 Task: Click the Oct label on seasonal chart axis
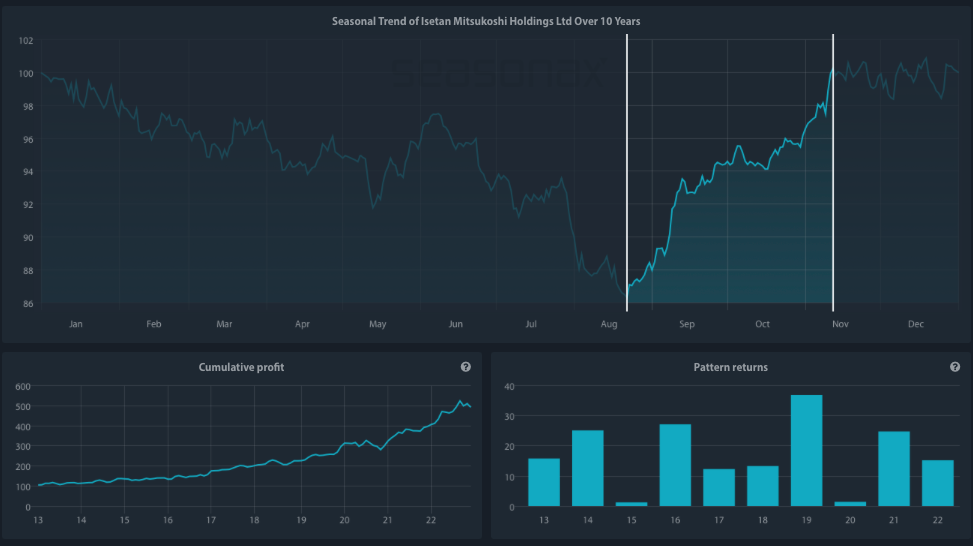pos(762,324)
